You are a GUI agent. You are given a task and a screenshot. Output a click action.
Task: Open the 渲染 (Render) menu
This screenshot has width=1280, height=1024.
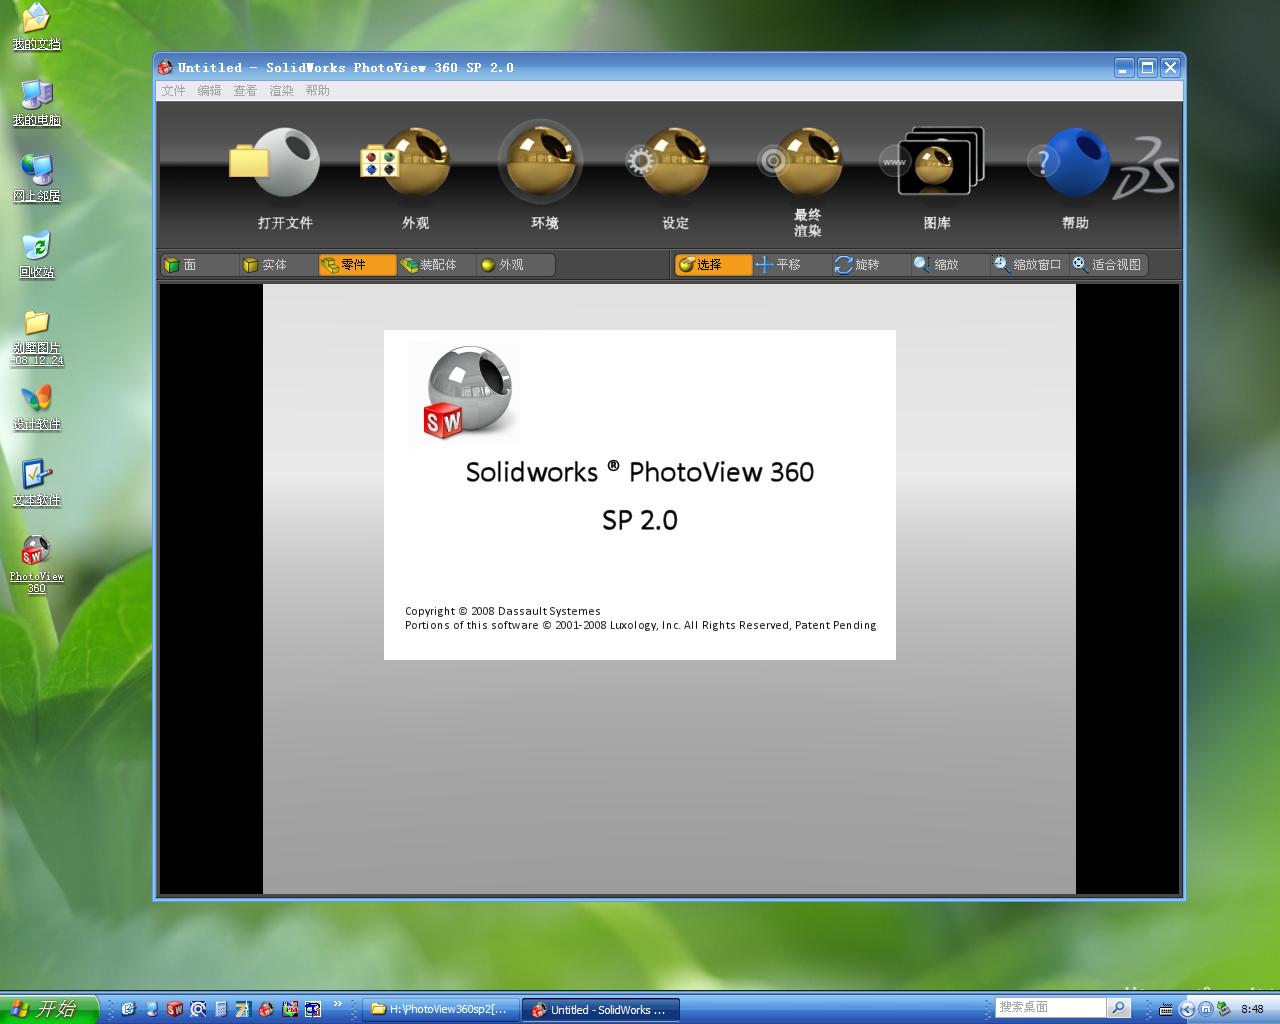tap(282, 91)
